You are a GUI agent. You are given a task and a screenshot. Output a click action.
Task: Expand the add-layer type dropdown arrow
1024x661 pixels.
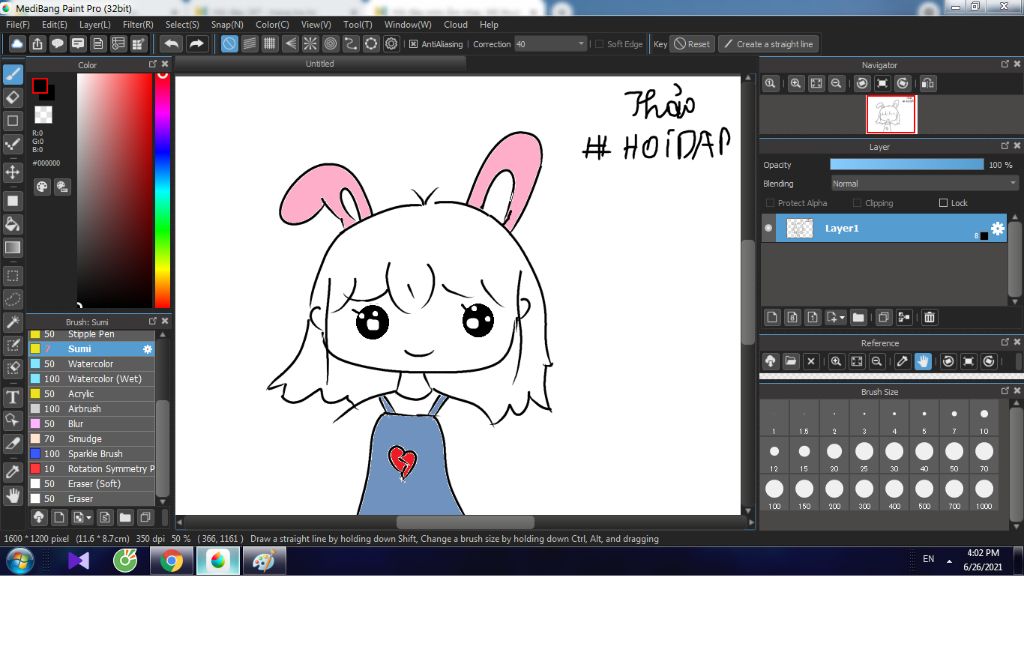tap(842, 317)
